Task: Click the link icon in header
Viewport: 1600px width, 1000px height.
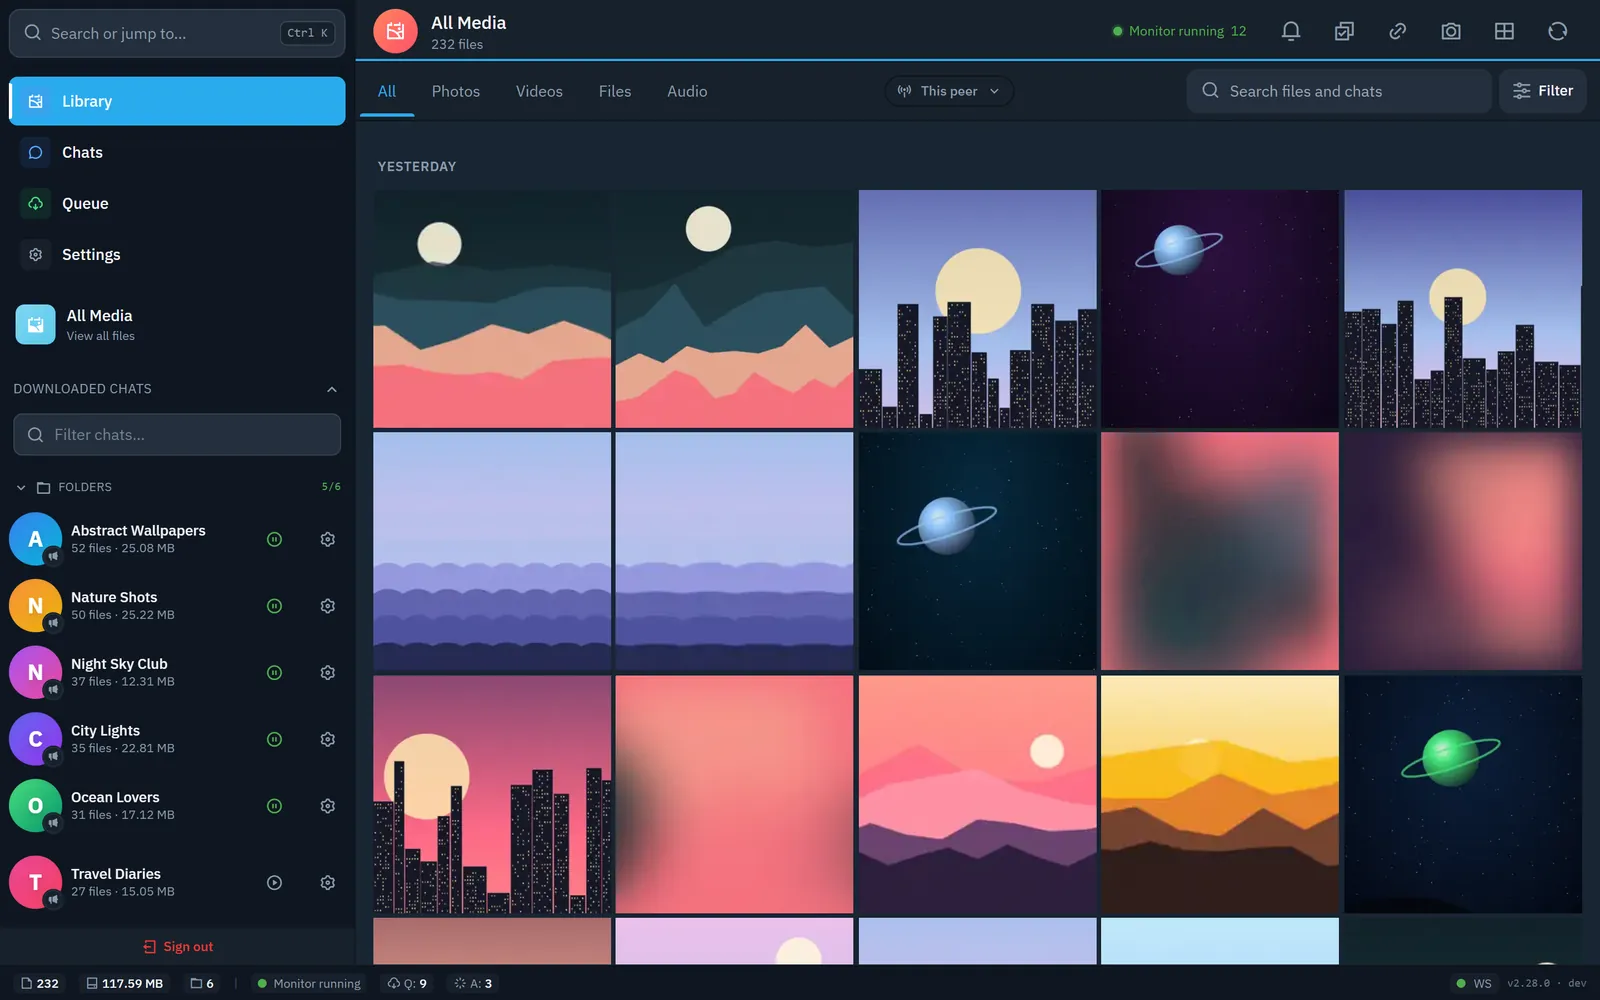Action: [x=1398, y=31]
